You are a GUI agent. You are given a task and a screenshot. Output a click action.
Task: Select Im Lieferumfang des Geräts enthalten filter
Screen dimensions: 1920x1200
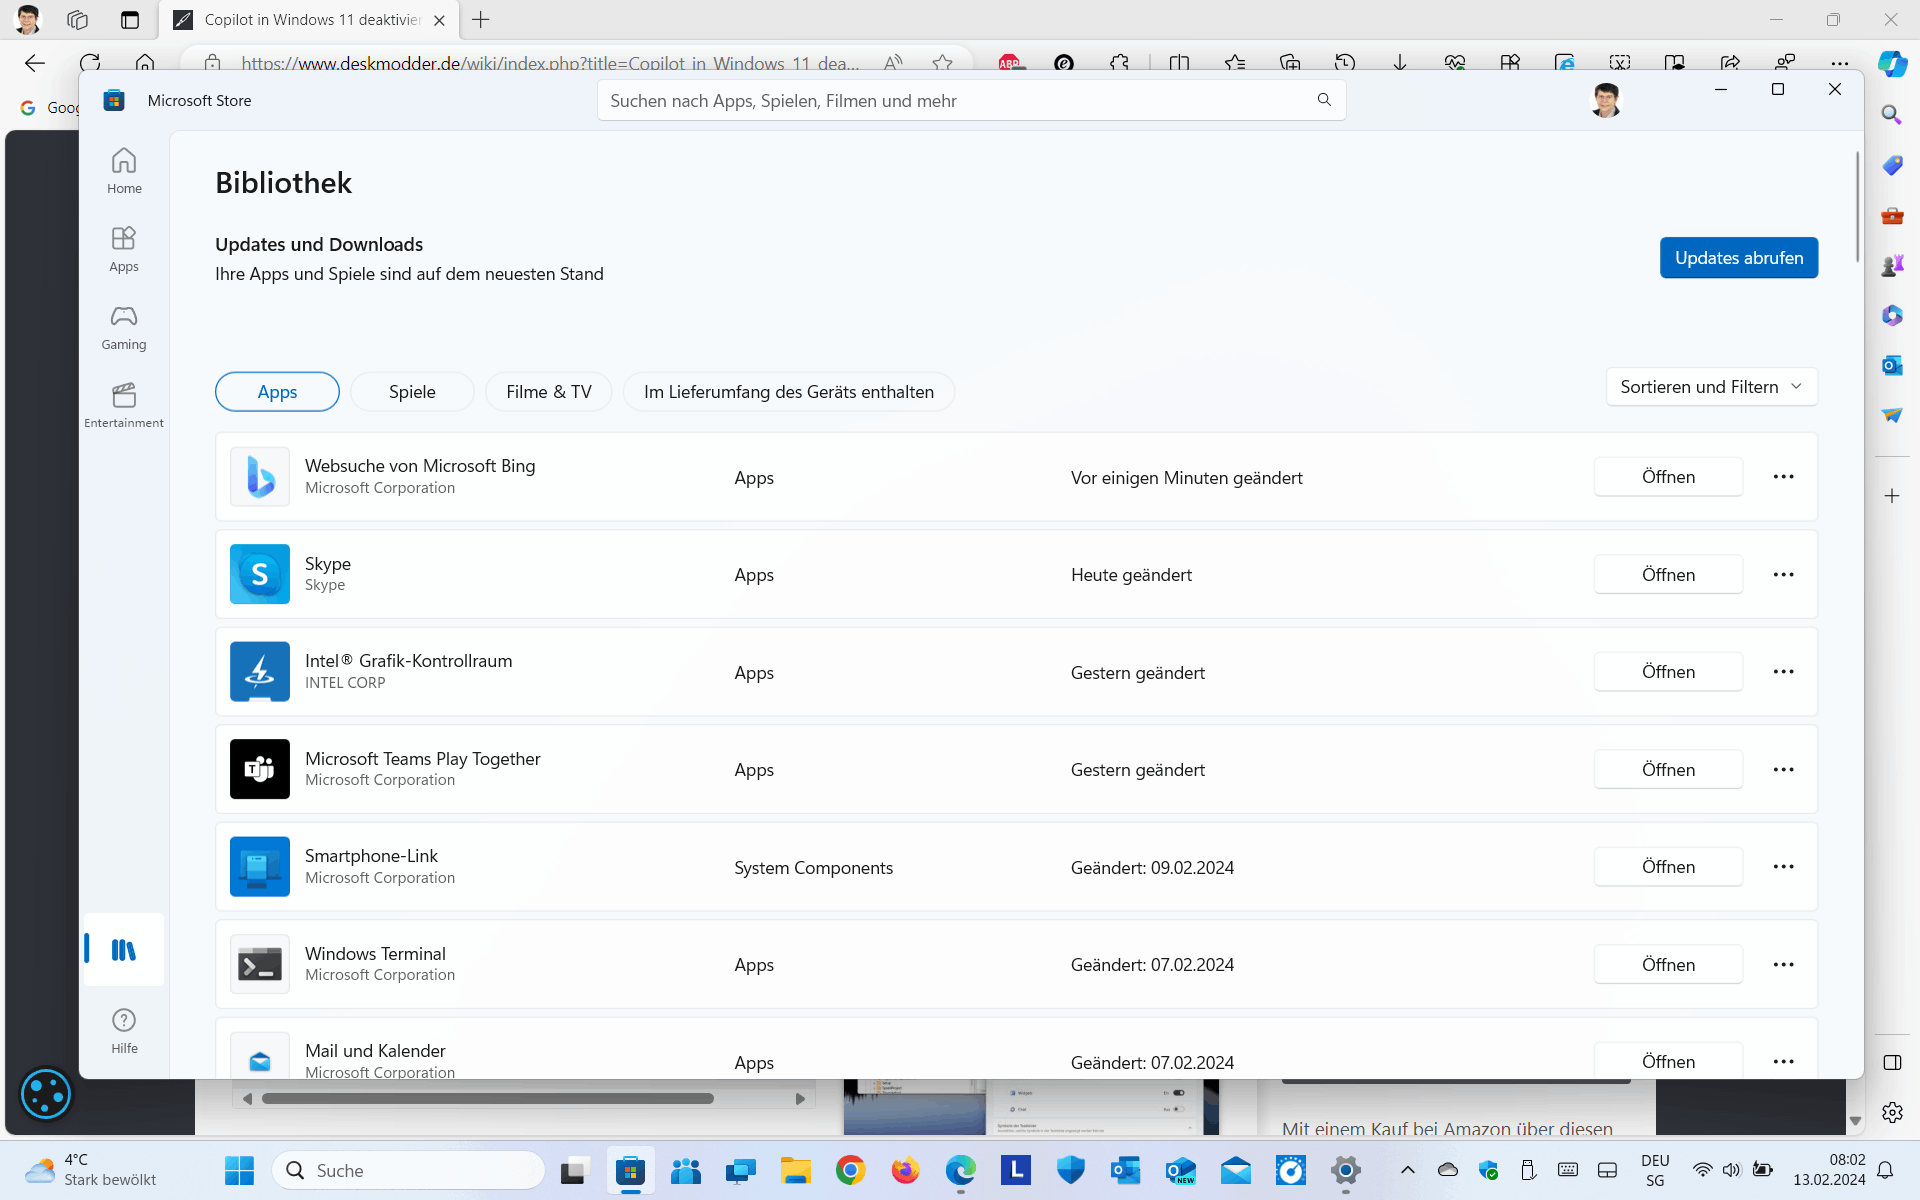(788, 392)
